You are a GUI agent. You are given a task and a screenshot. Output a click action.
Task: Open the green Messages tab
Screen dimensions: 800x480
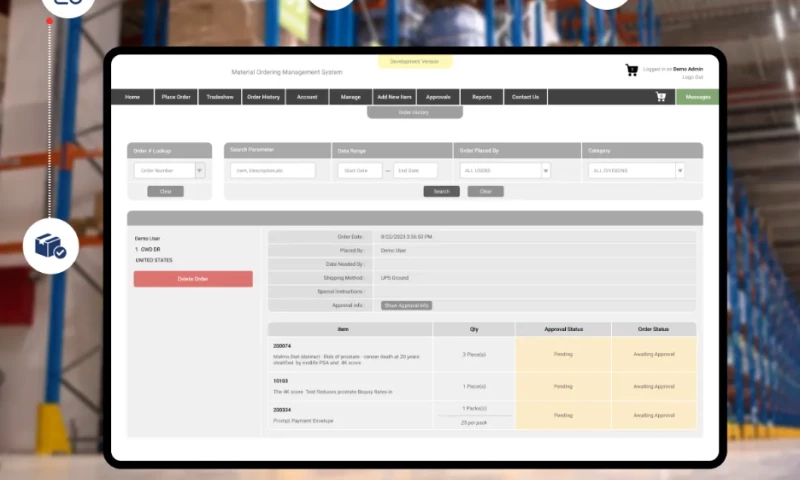pos(697,97)
